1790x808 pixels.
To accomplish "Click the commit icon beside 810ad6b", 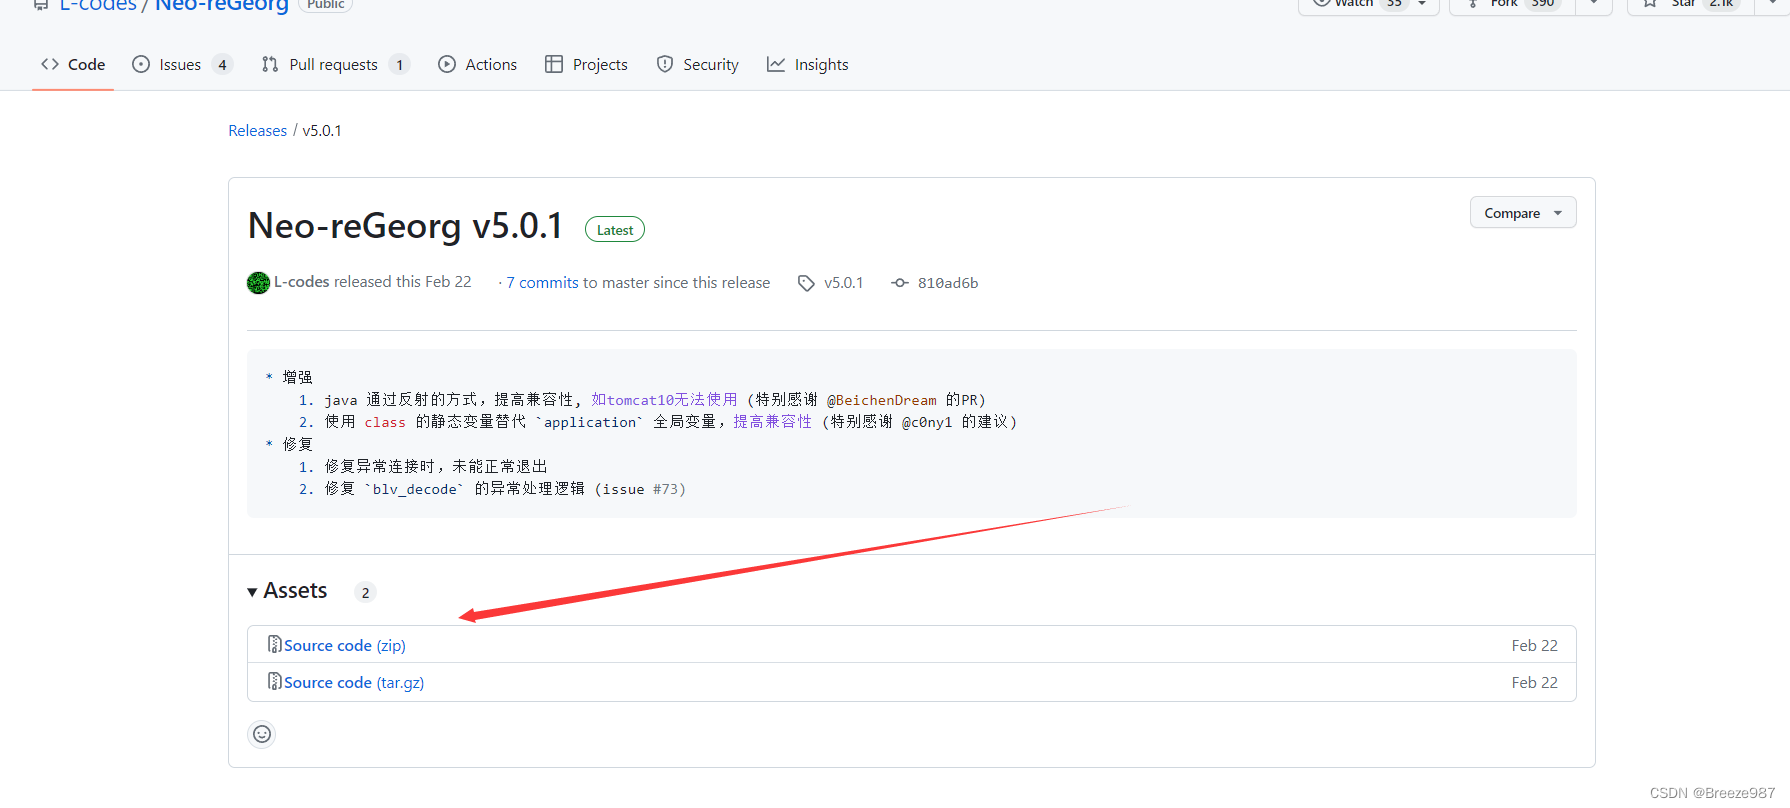I will click(900, 283).
